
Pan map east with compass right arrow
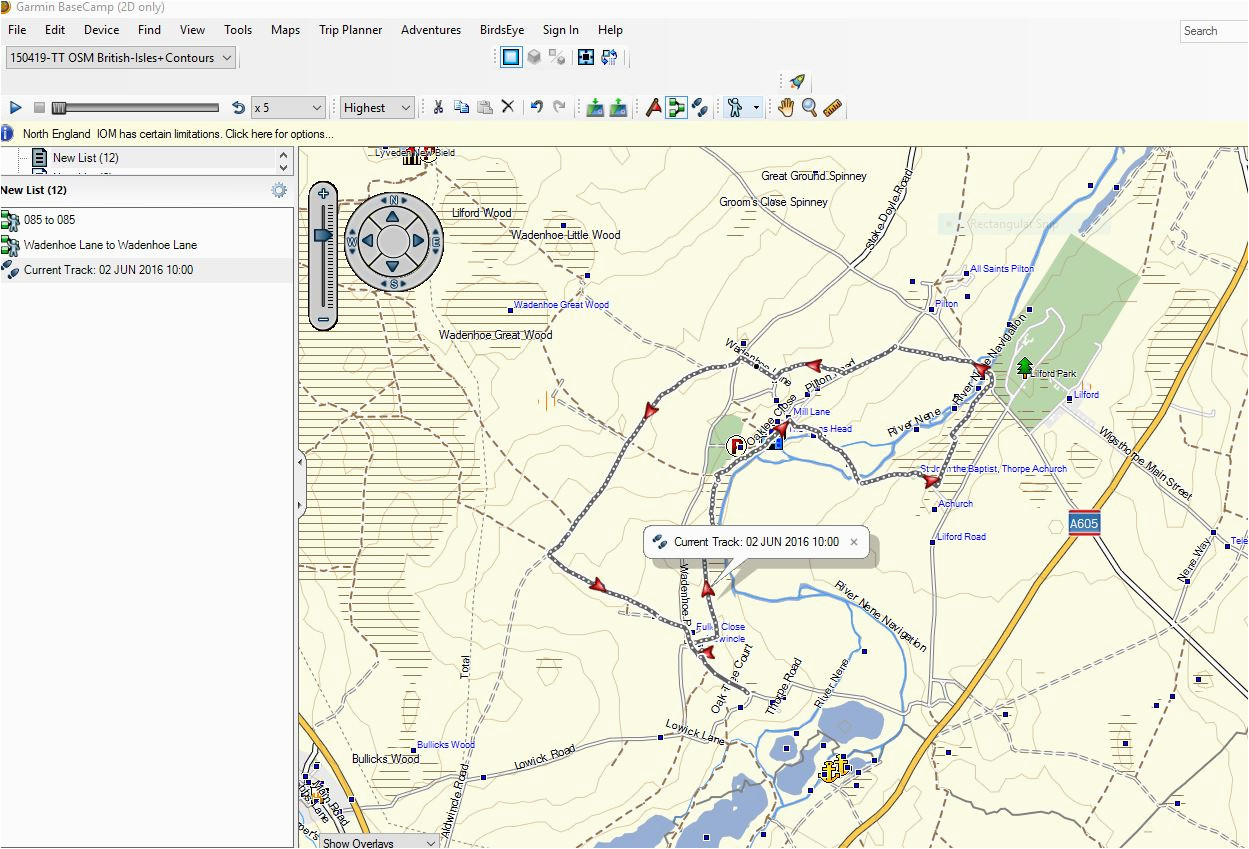[420, 241]
